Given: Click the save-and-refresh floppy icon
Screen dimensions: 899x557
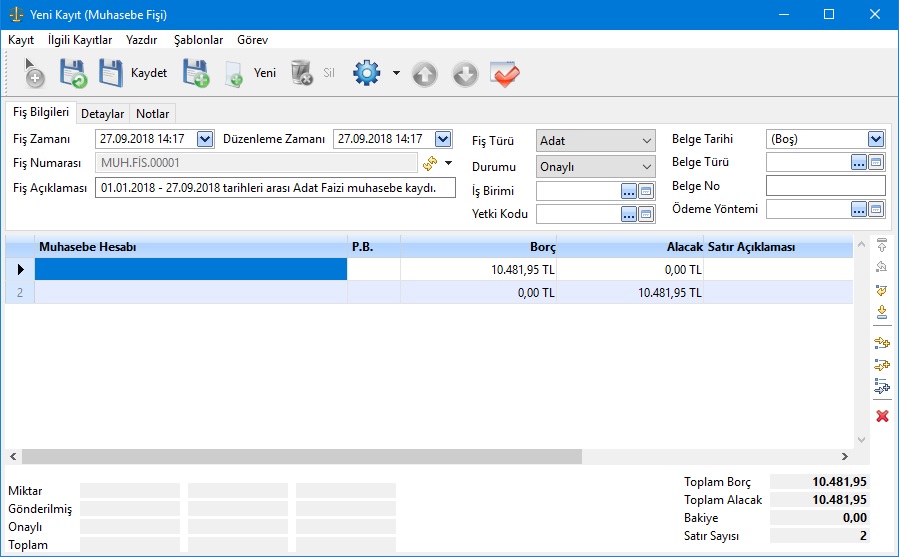Looking at the screenshot, I should [73, 74].
